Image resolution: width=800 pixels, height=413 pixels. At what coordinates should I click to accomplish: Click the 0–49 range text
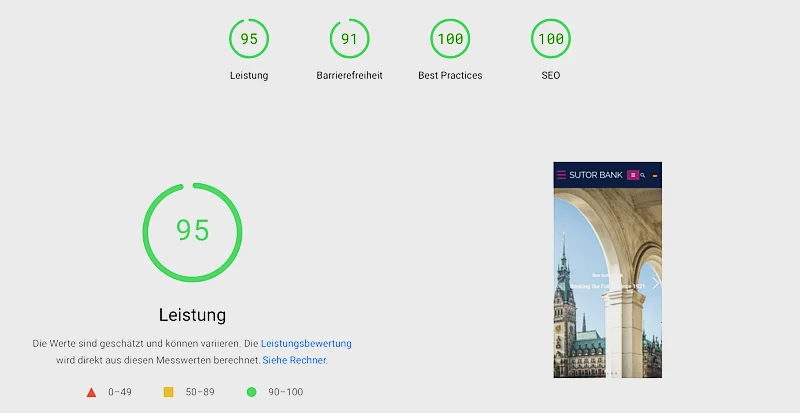pos(120,392)
